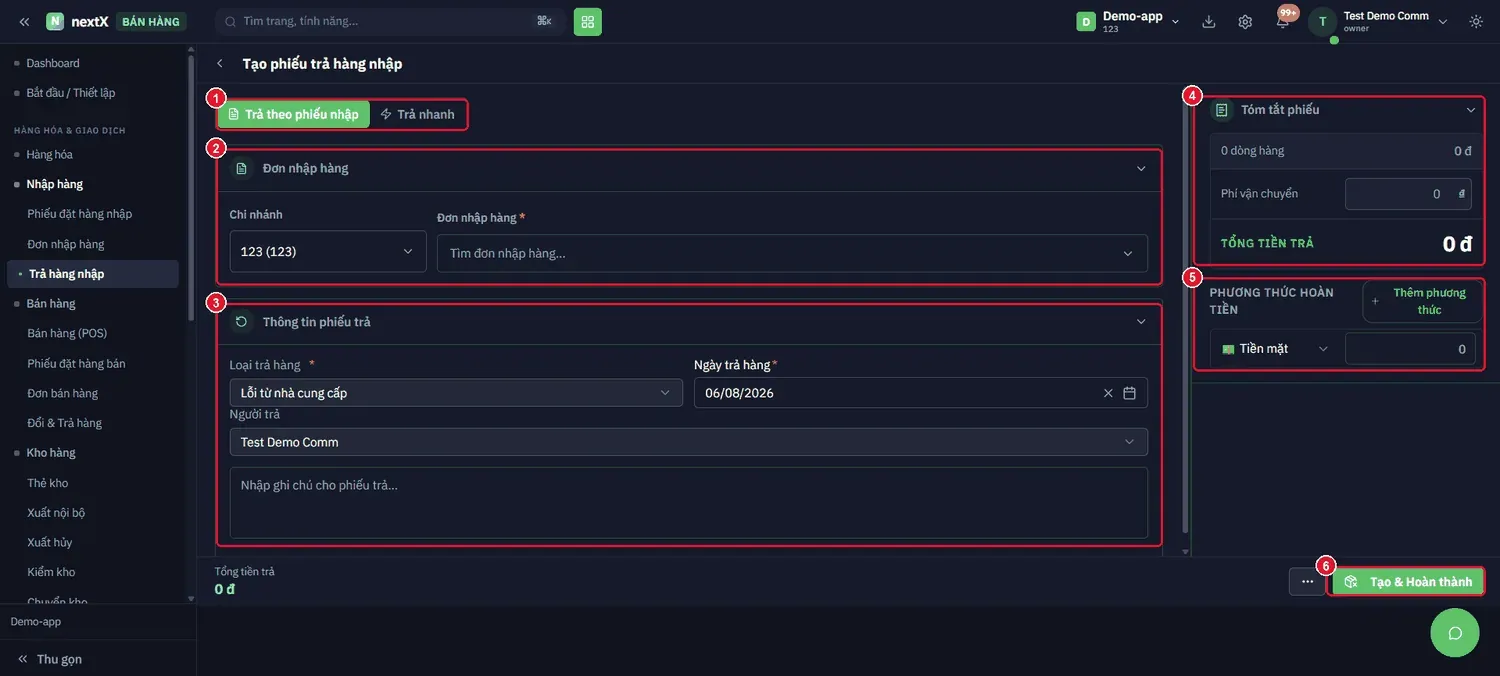Click the note field for phiếu trả
This screenshot has width=1500, height=676.
(x=689, y=503)
